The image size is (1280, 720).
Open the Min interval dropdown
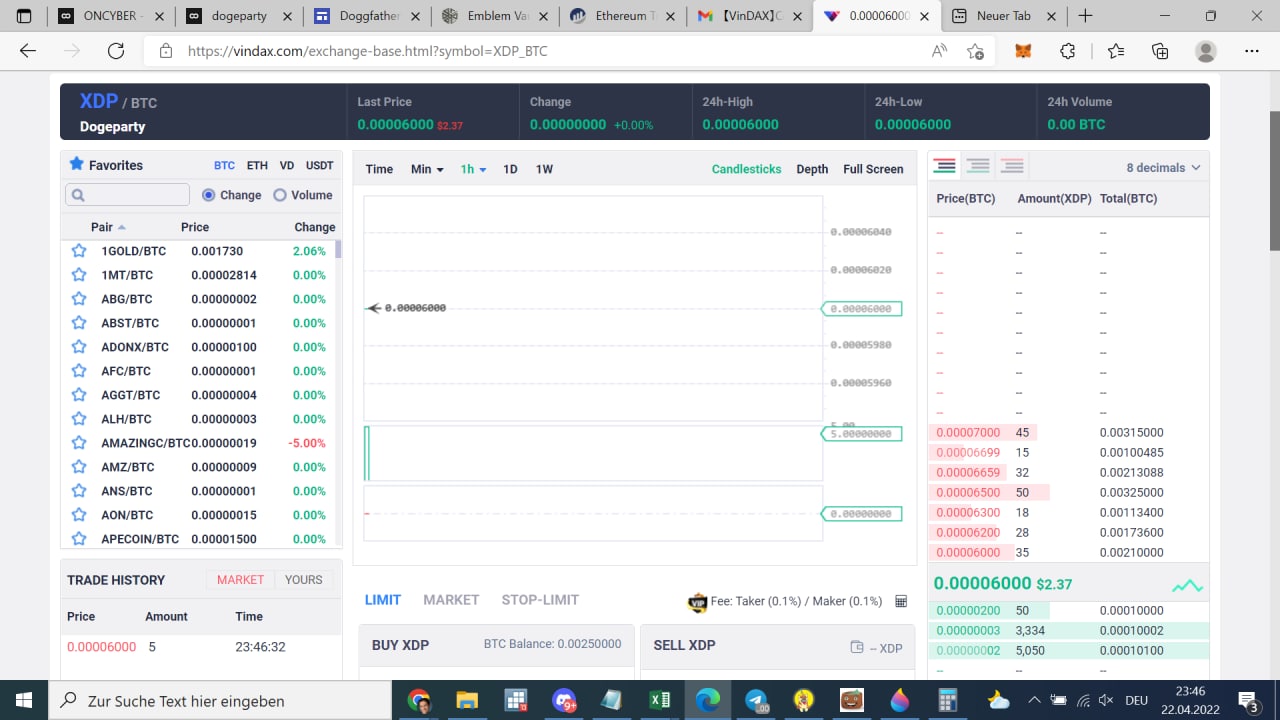click(427, 169)
